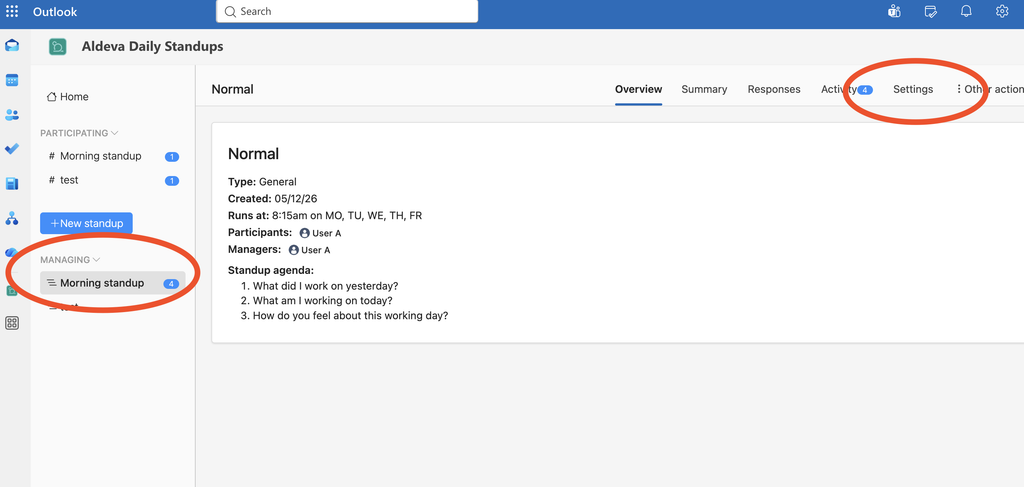Click the Aldeva Daily Standups title
The image size is (1024, 487).
[152, 47]
